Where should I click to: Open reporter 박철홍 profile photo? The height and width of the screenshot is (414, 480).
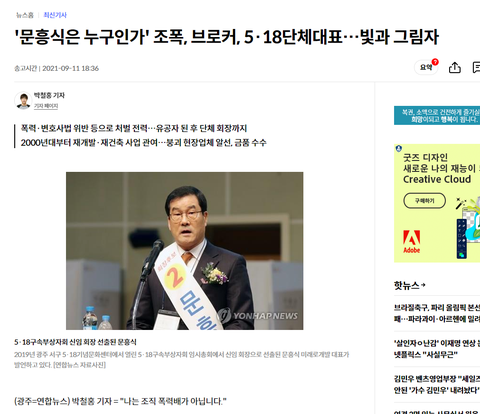click(x=23, y=100)
